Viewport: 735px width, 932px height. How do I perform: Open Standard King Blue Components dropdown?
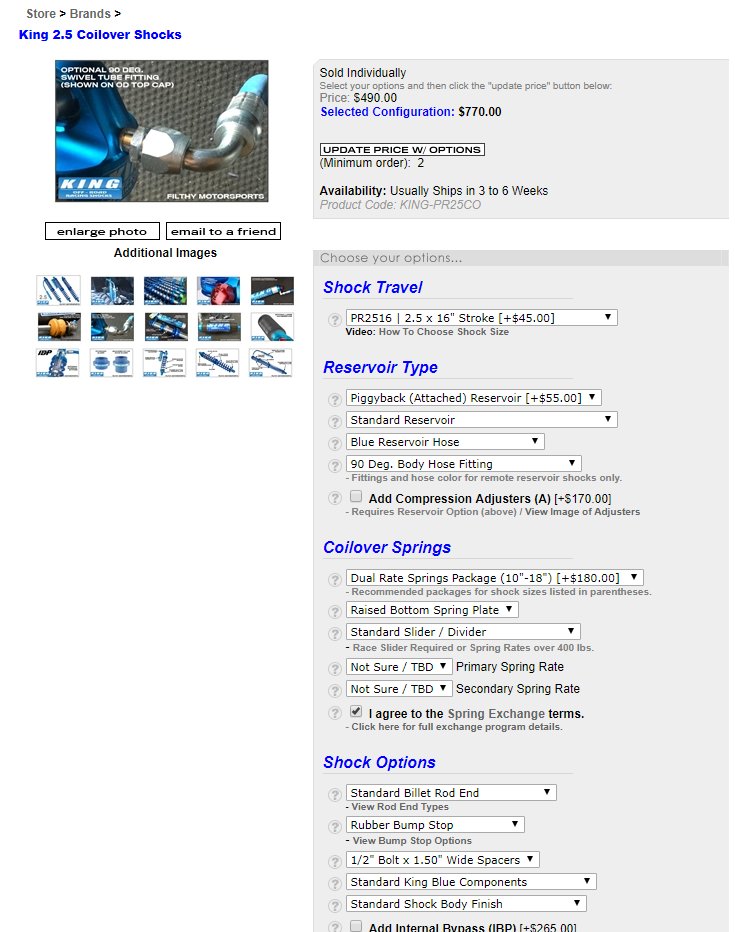[x=471, y=882]
